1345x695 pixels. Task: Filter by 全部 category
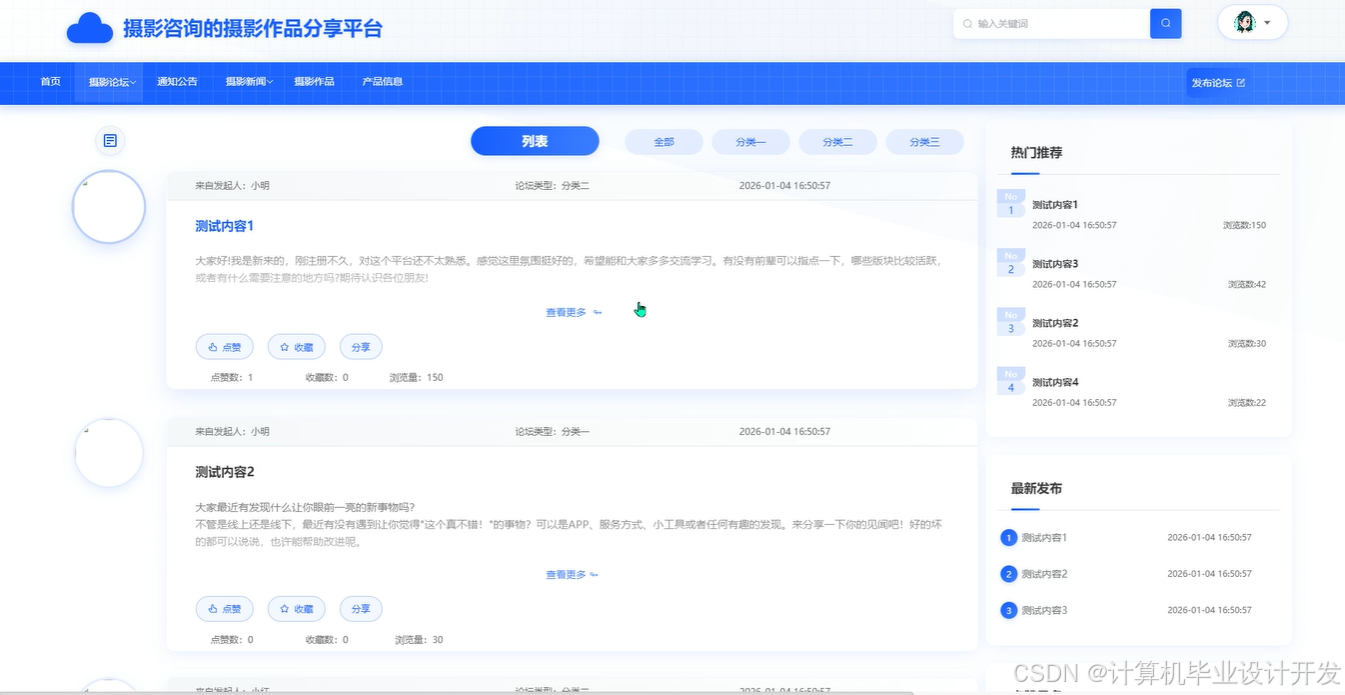[x=664, y=142]
